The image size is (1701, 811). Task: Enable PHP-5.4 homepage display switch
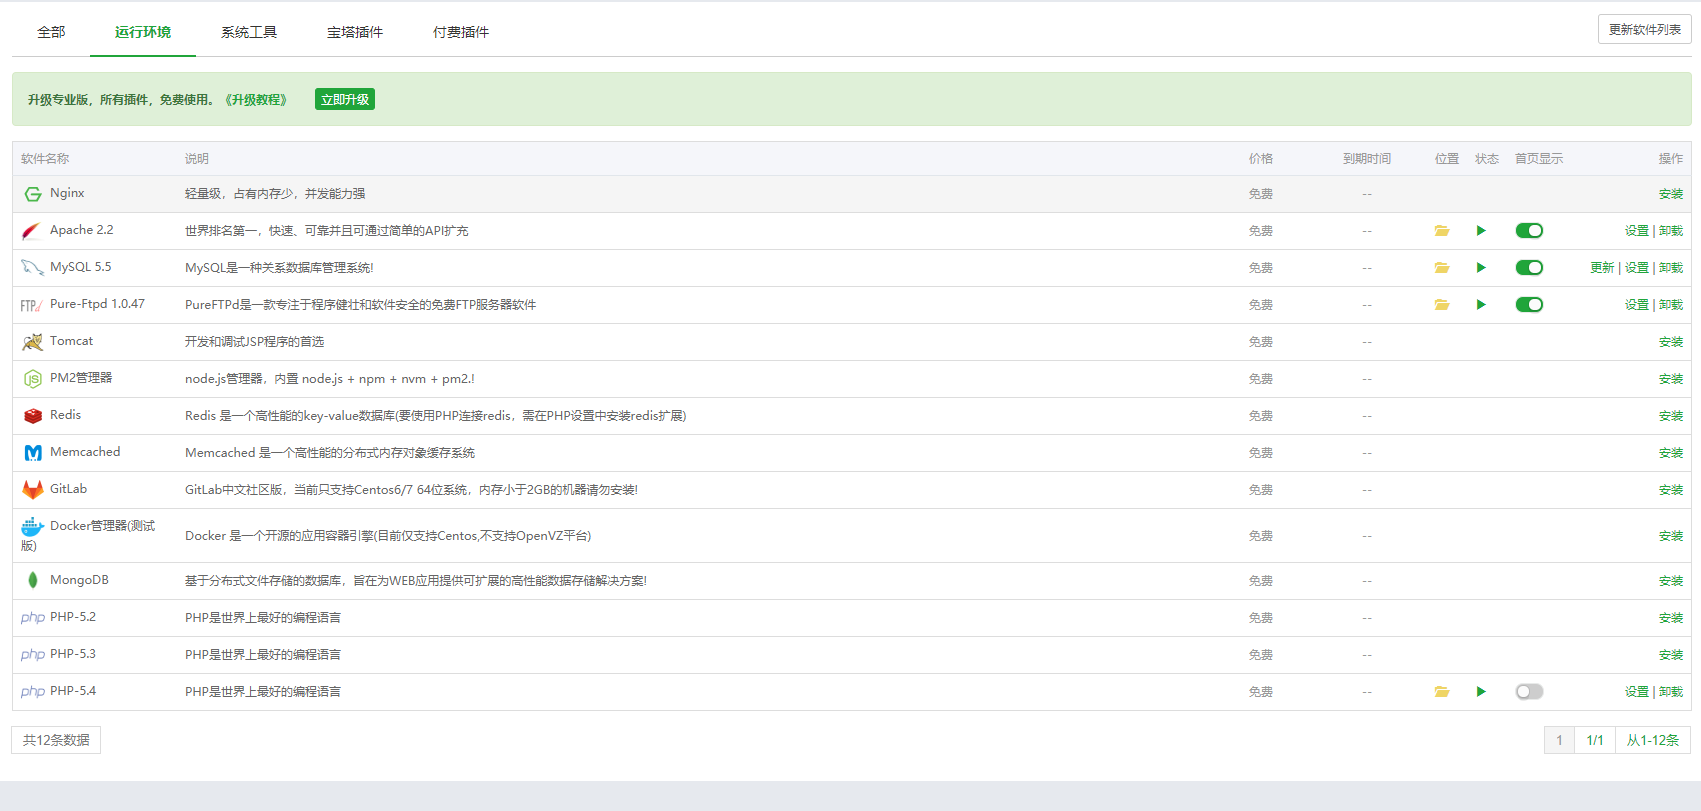[1529, 692]
